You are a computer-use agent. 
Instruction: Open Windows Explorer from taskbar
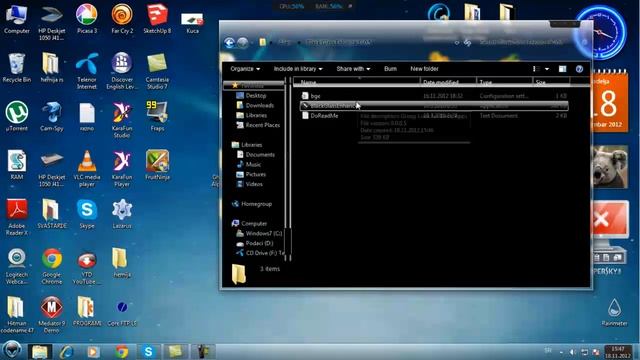click(x=40, y=351)
